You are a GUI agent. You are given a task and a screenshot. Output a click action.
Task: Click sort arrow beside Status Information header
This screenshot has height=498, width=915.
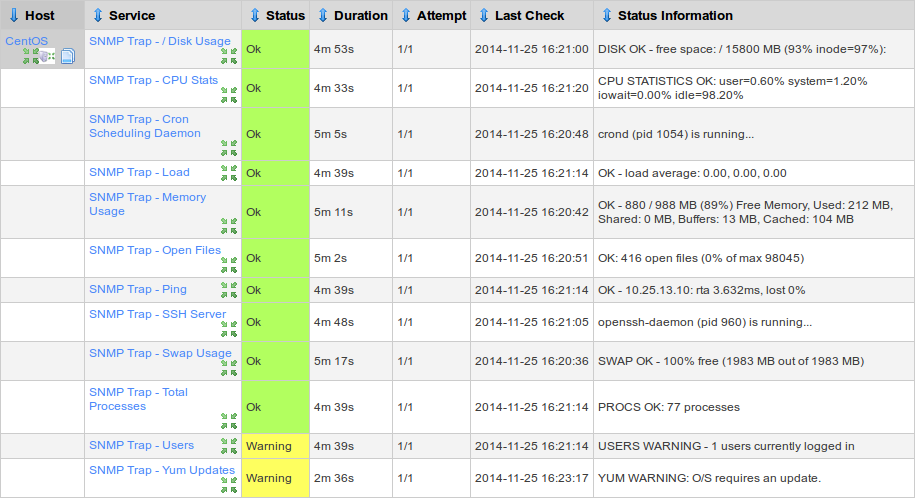(x=607, y=16)
